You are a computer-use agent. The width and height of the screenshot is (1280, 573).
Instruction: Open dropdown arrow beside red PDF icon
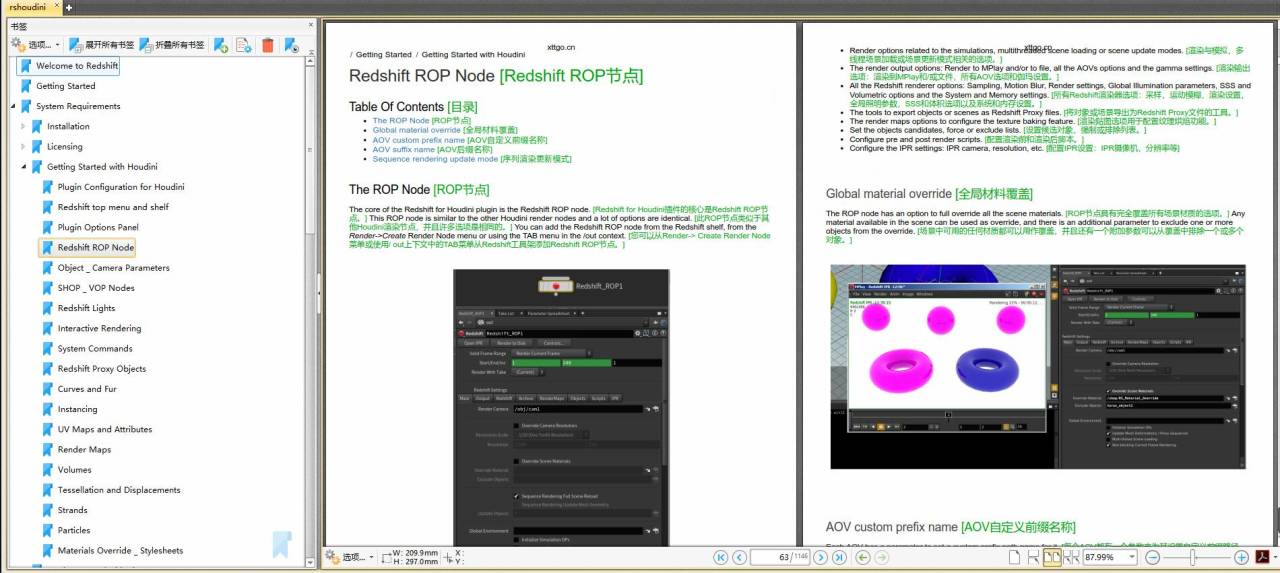click(x=1274, y=557)
